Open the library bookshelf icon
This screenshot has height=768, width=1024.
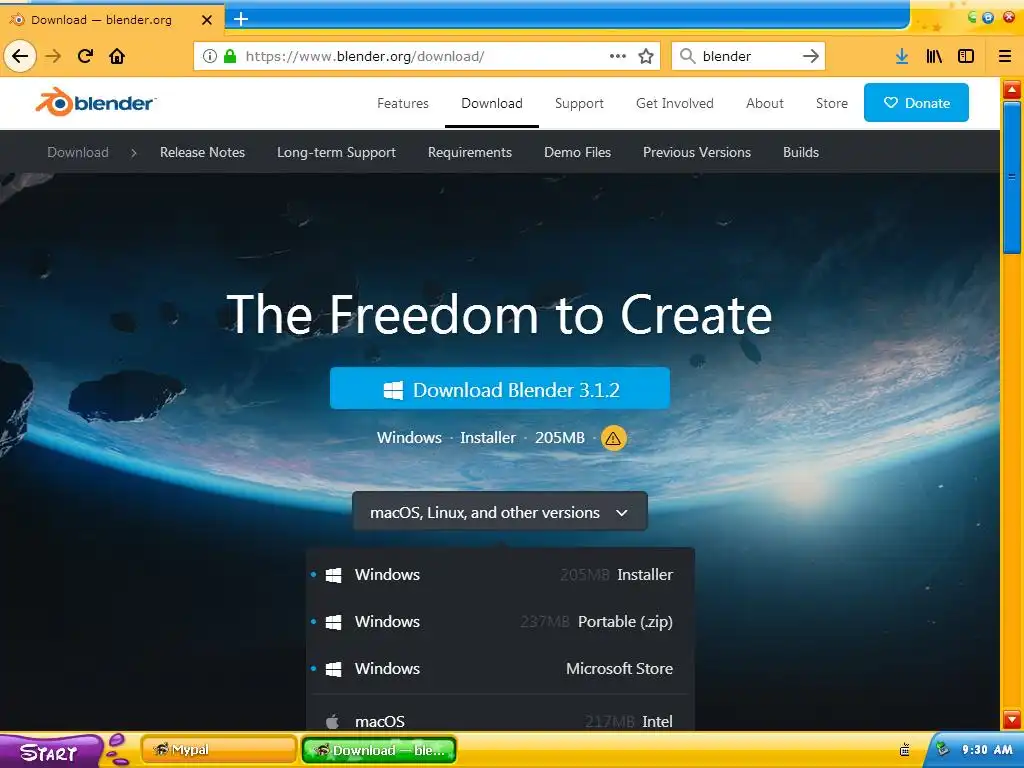[x=934, y=56]
